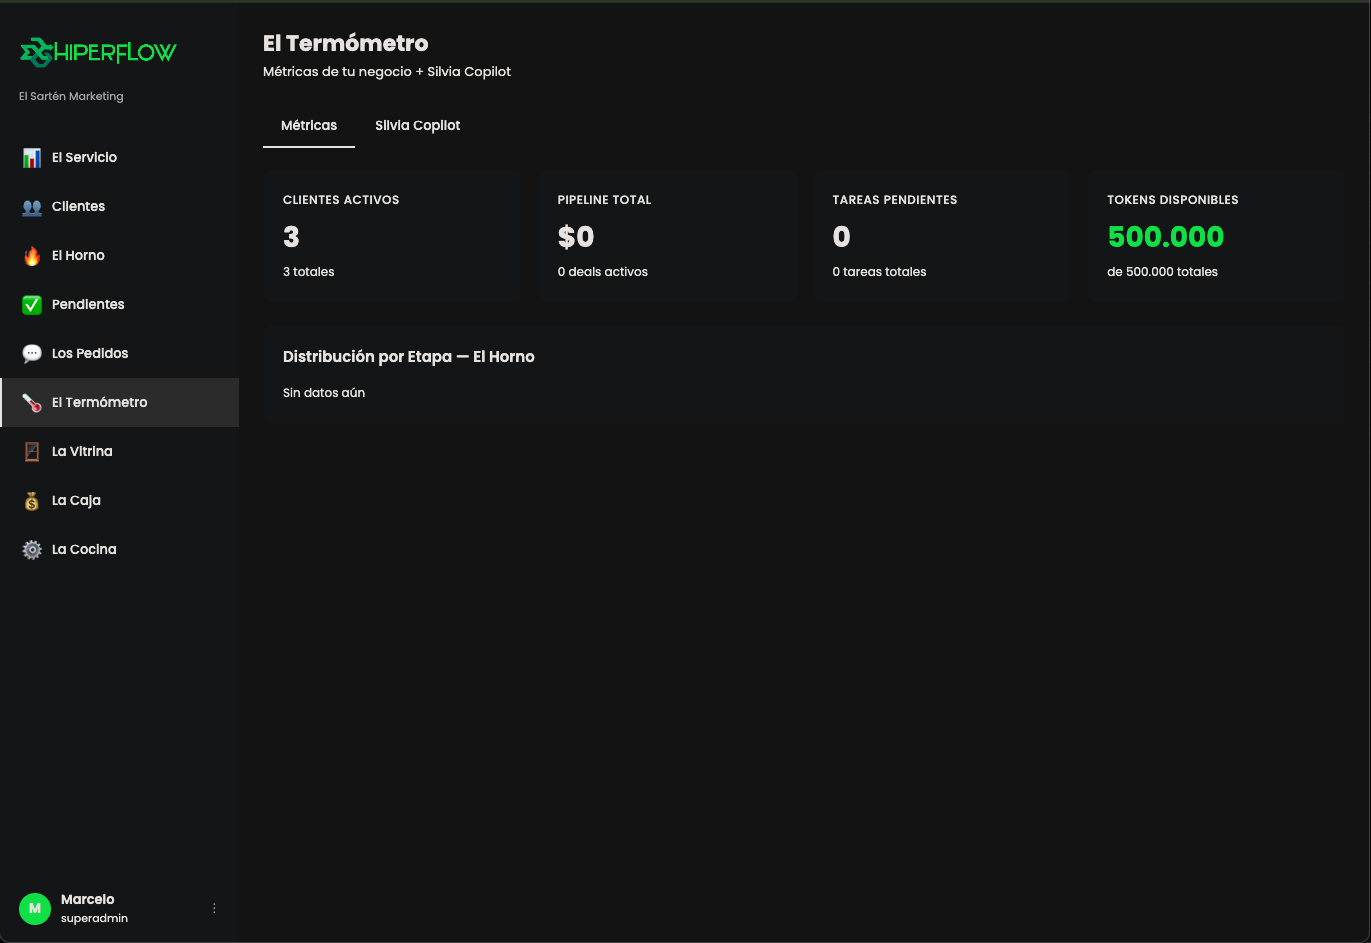Open the Tareas Pendientes card

point(942,236)
